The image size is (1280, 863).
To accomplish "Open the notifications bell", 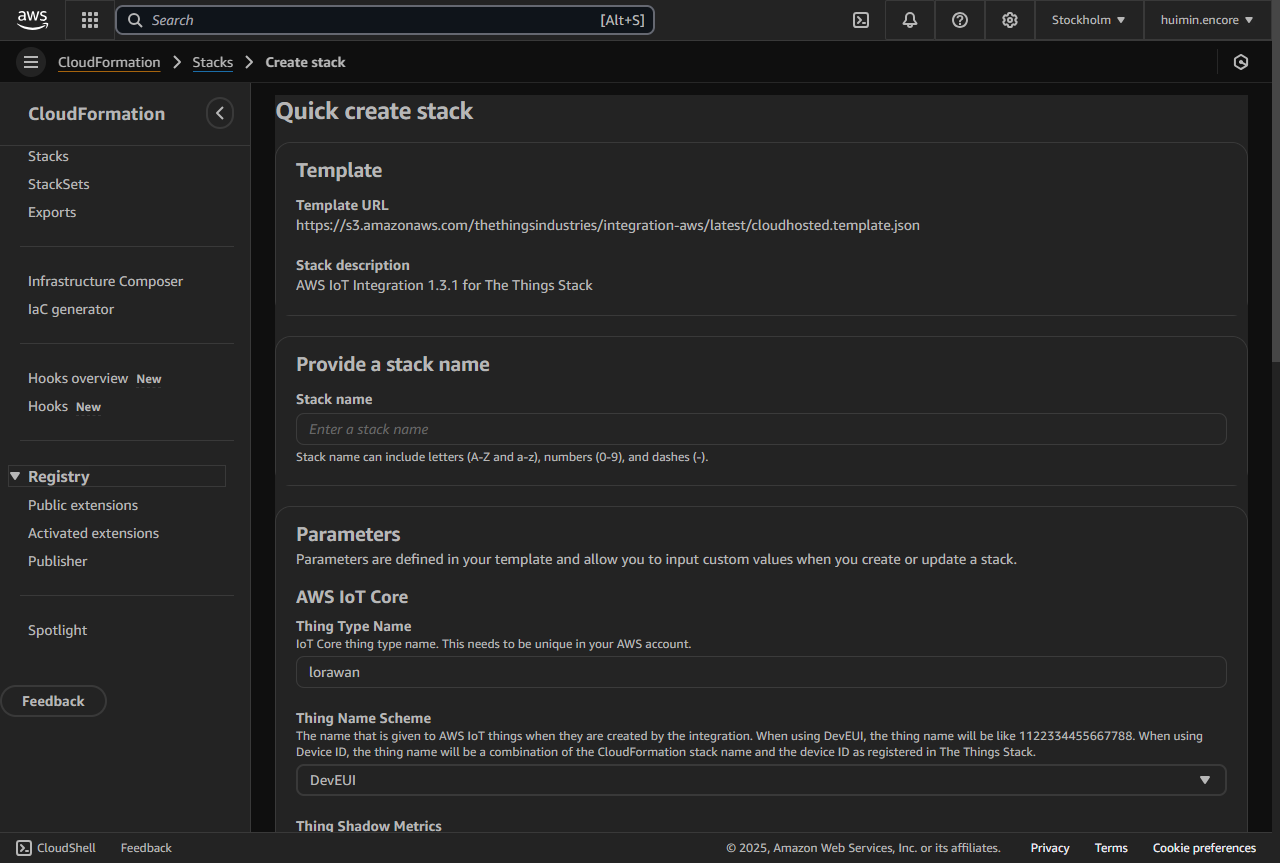I will (x=910, y=20).
